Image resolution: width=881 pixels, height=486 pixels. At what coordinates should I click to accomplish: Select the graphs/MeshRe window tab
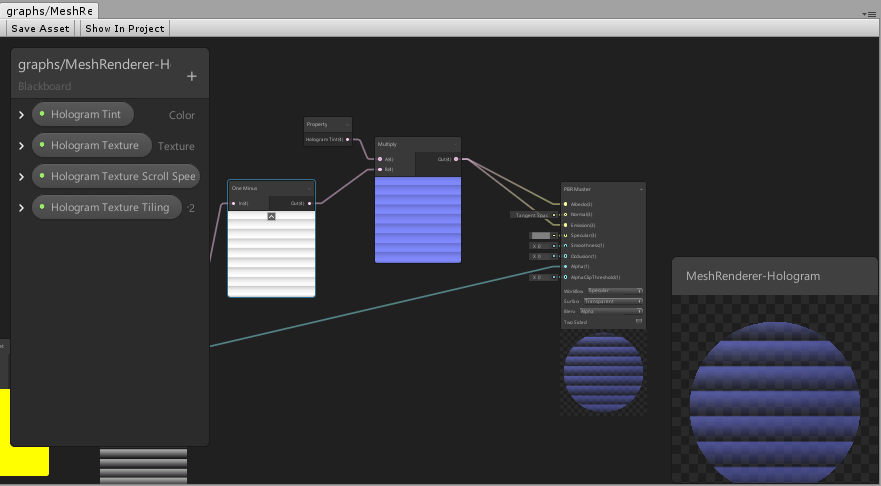click(x=49, y=11)
